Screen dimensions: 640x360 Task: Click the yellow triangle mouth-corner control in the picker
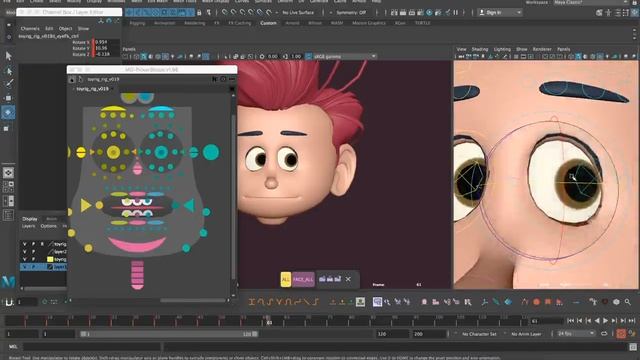click(85, 205)
